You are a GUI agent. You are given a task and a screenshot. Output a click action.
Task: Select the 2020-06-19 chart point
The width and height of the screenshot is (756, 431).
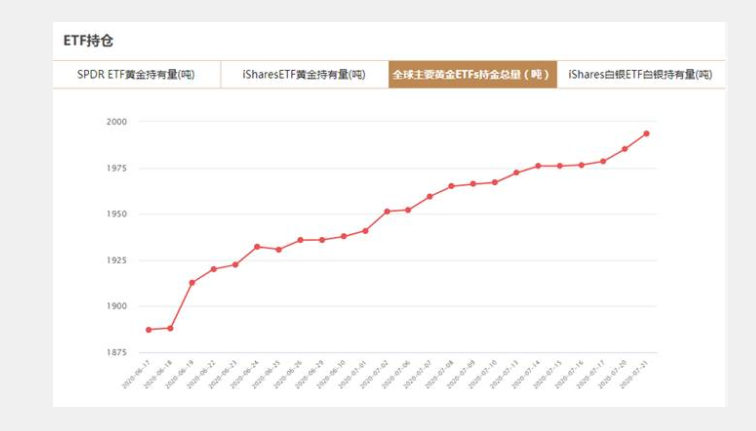click(x=192, y=282)
